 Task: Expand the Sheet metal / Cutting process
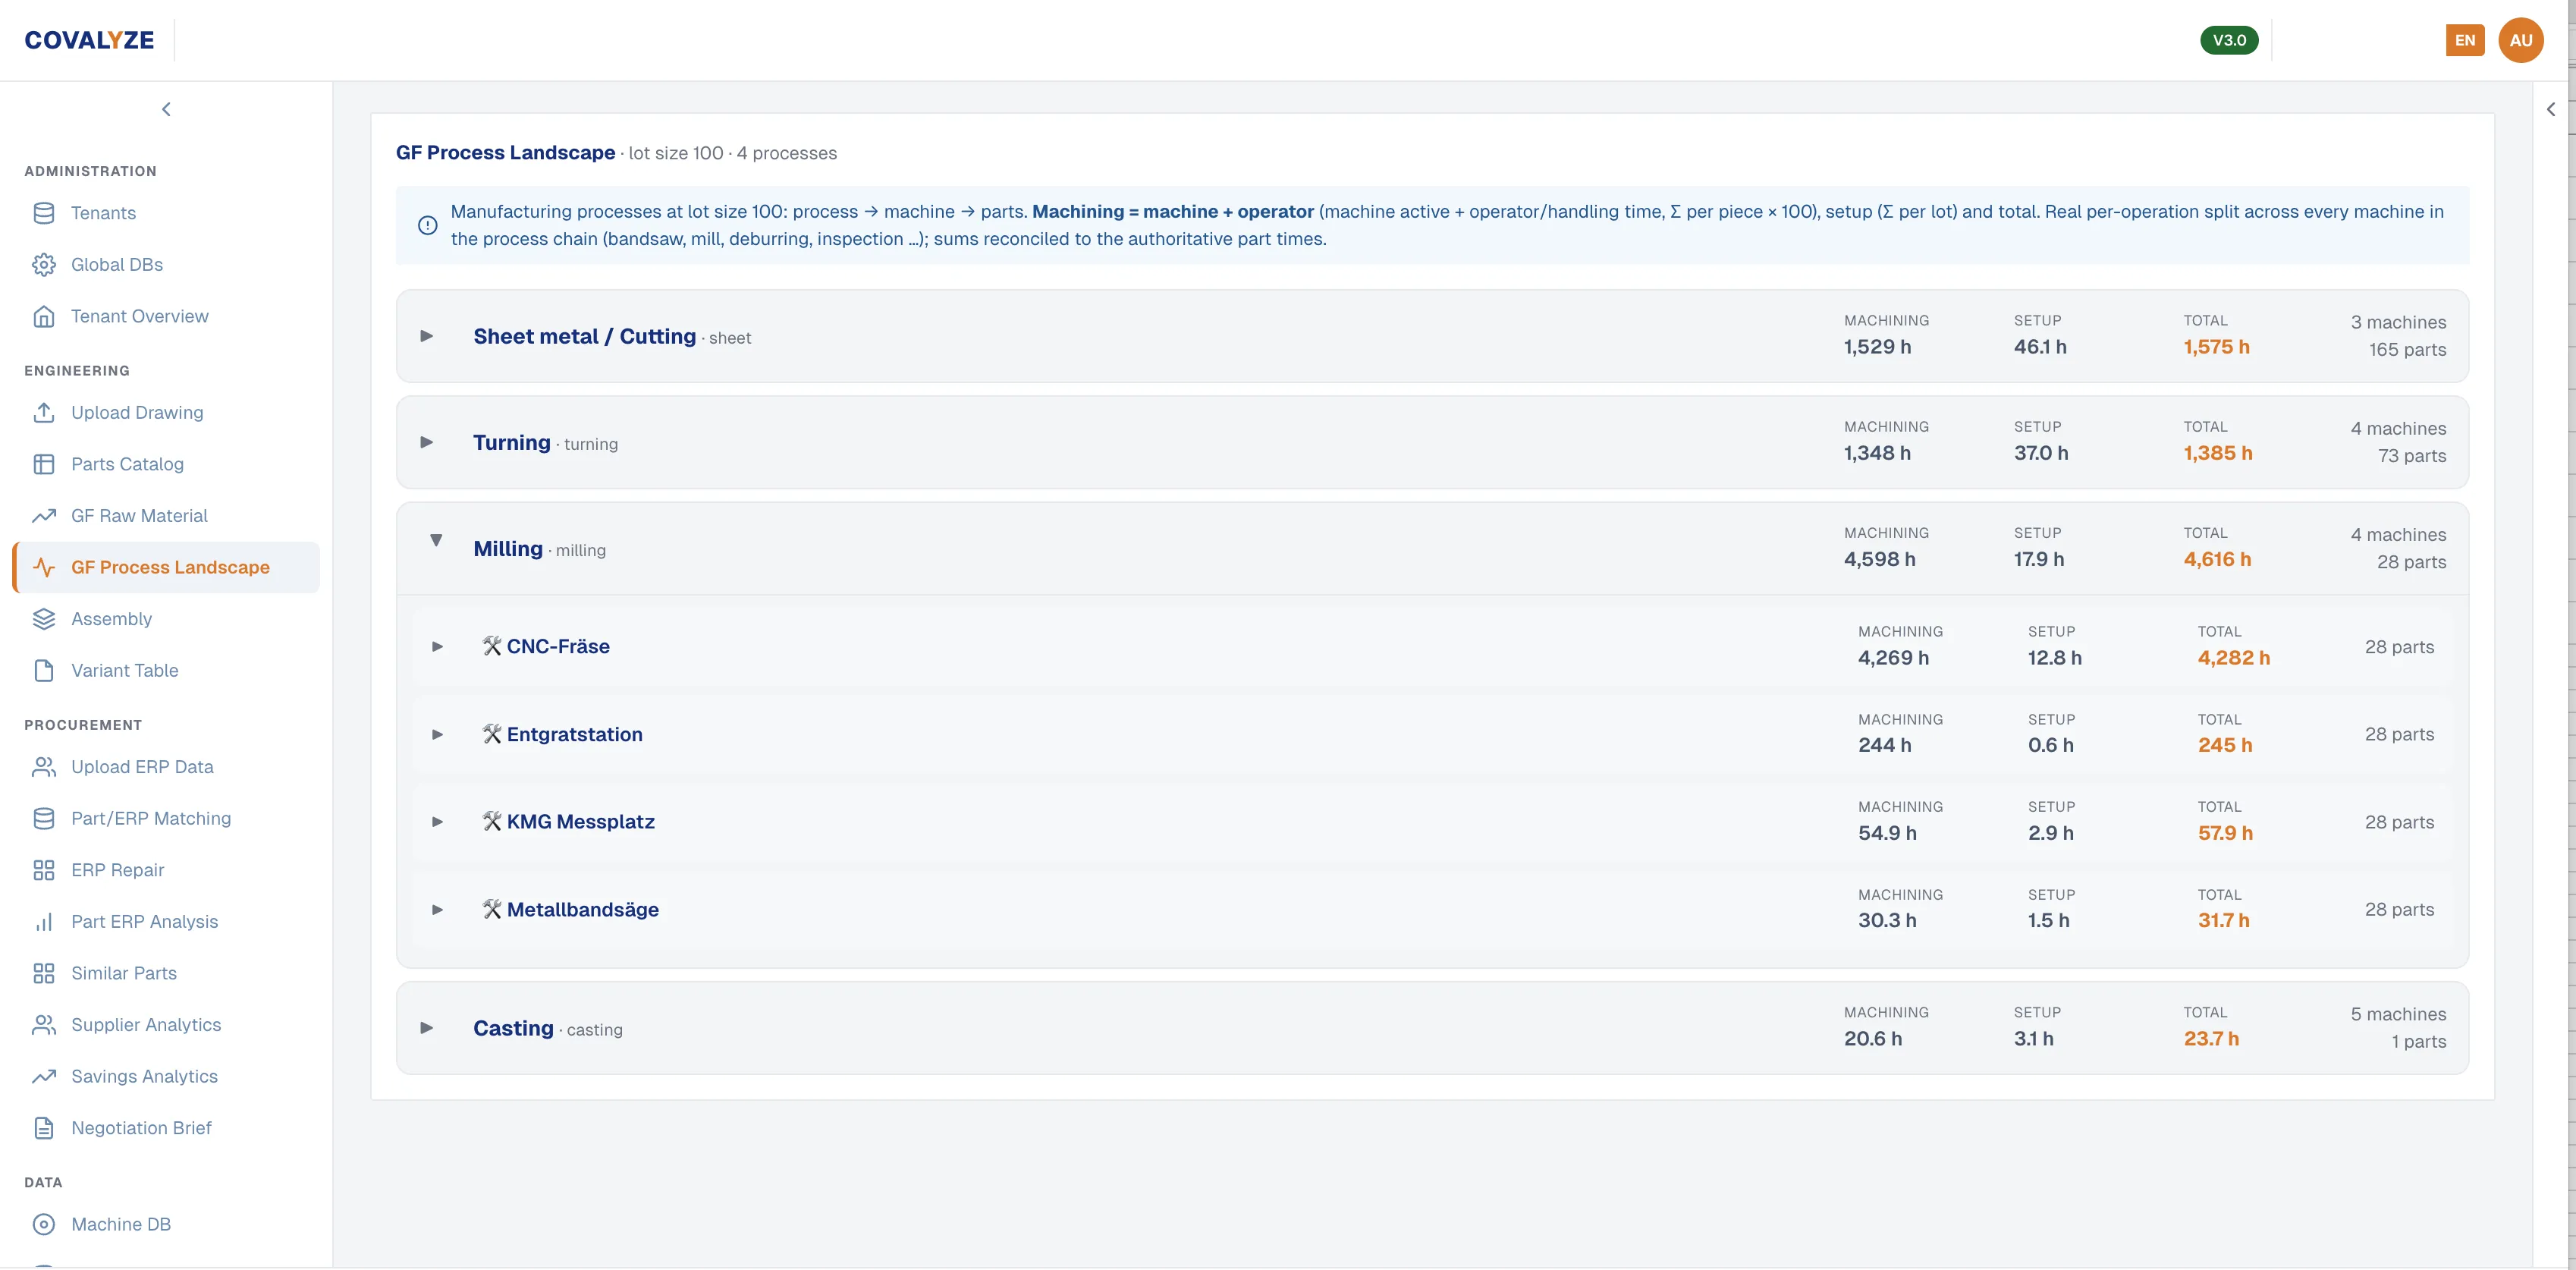click(x=427, y=336)
